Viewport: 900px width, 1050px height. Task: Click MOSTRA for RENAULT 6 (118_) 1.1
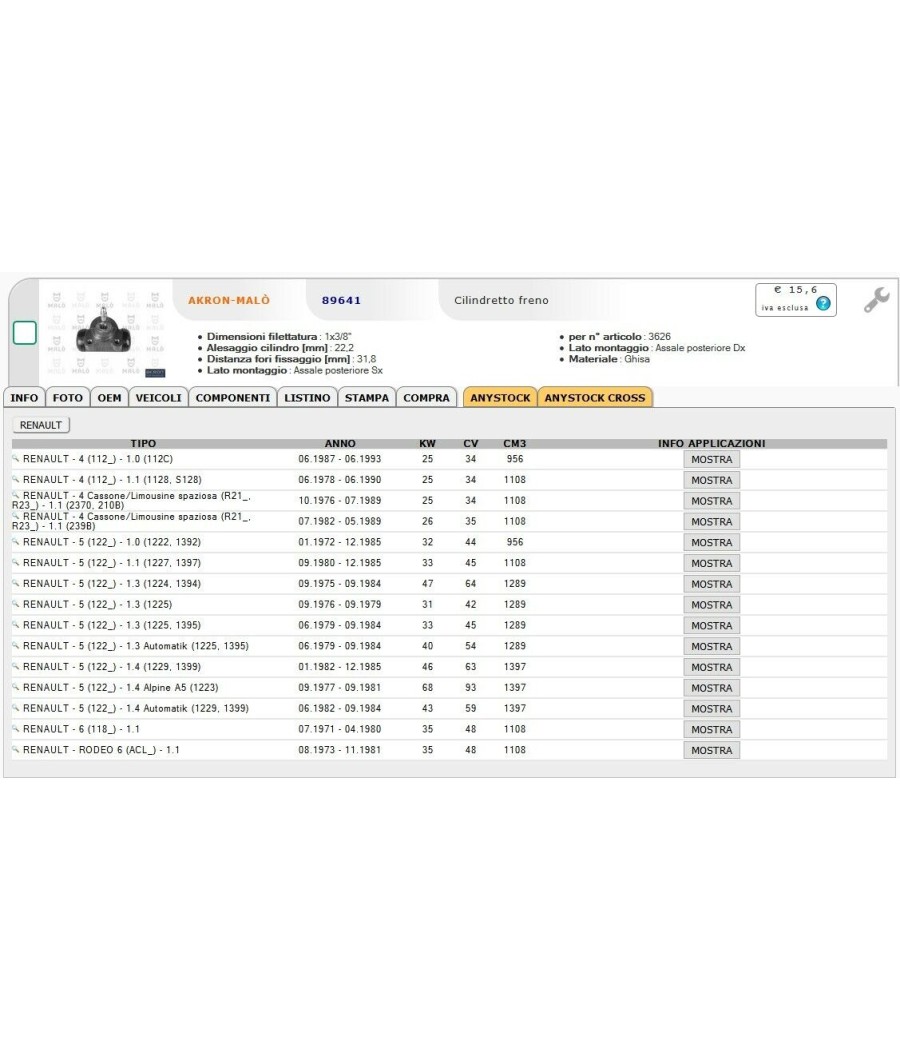(x=711, y=729)
